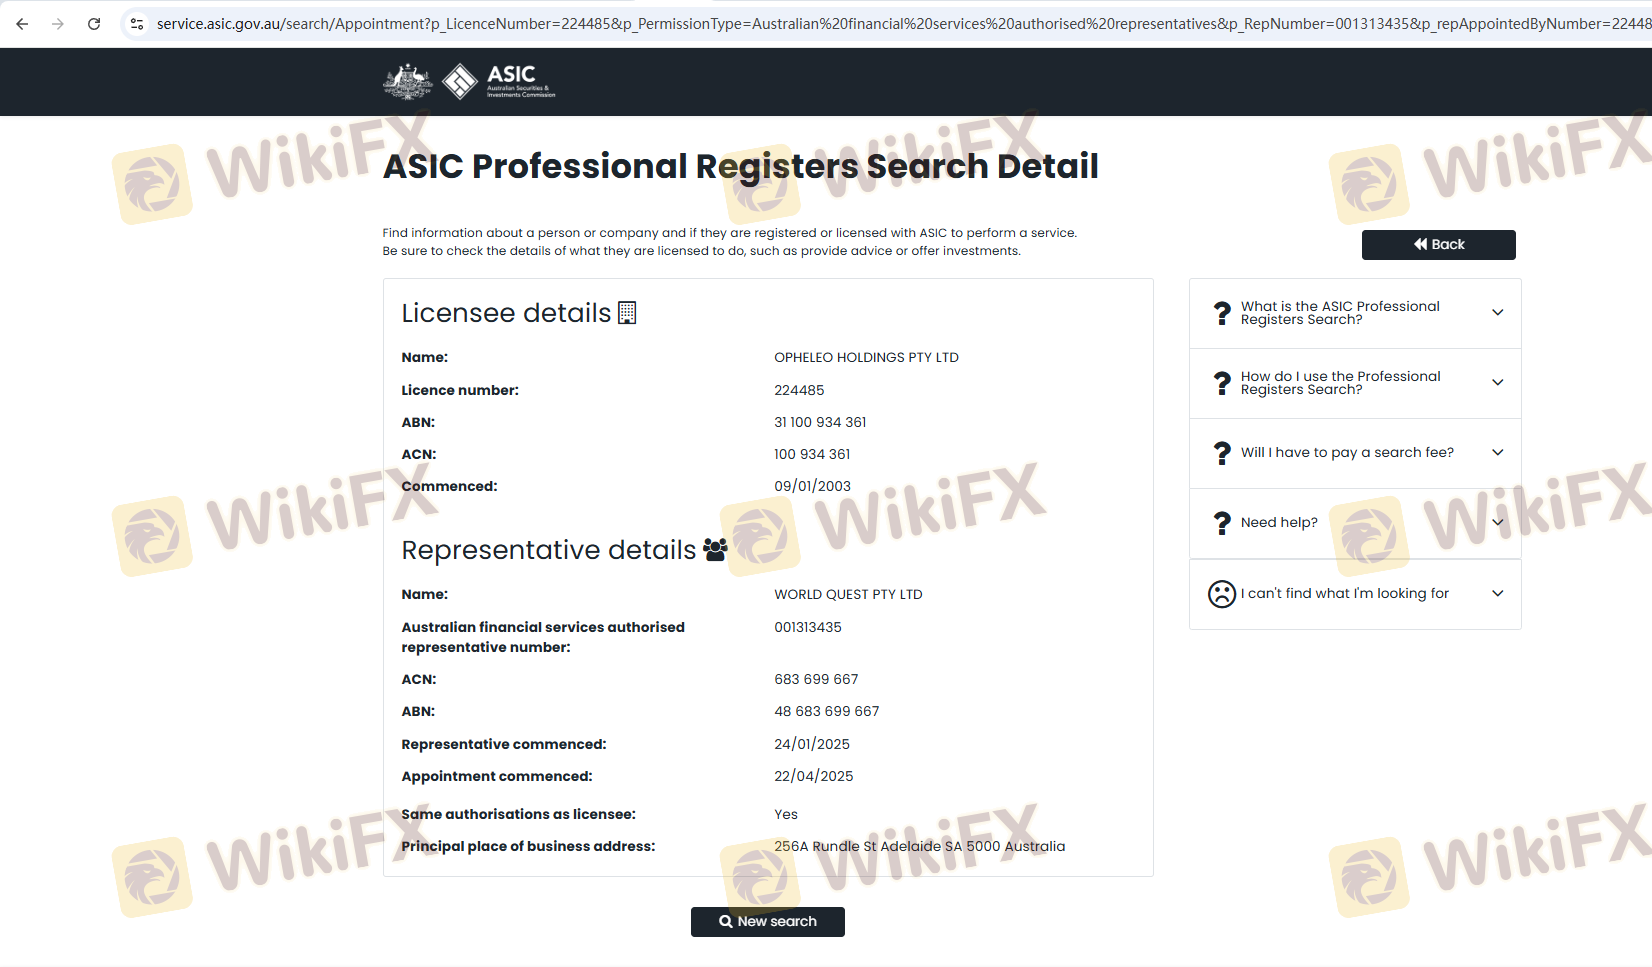This screenshot has height=967, width=1652.
Task: Click the browser forward arrow
Action: point(58,24)
